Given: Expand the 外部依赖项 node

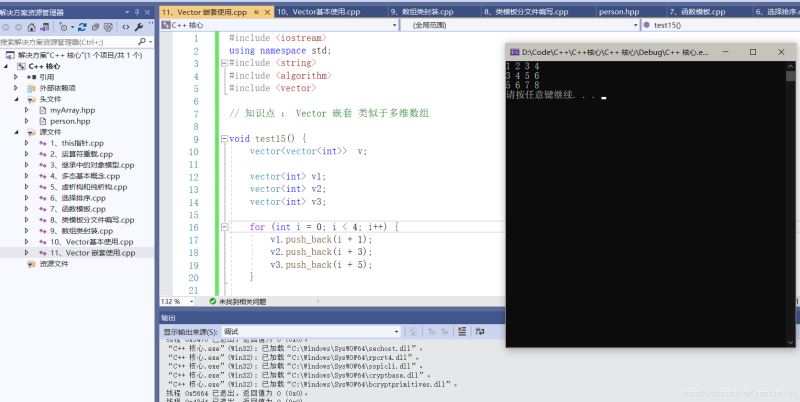Looking at the screenshot, I should [16, 88].
